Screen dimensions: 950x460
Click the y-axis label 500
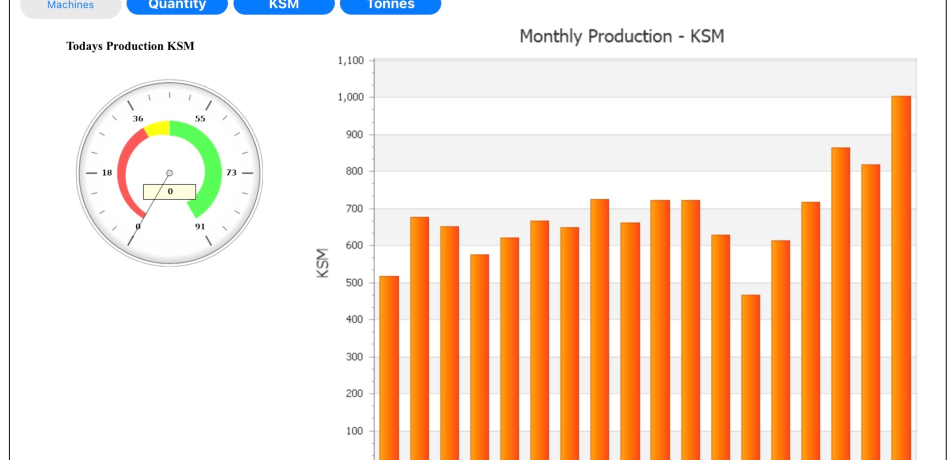pyautogui.click(x=354, y=282)
